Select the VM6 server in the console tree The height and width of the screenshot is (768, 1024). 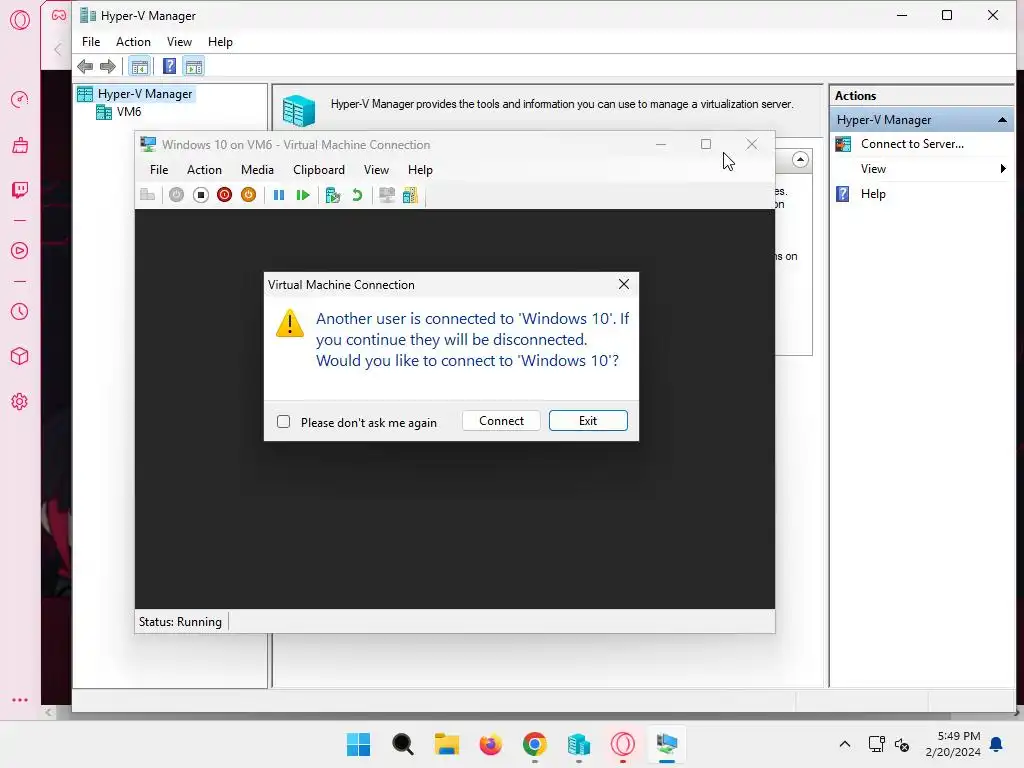(x=129, y=112)
